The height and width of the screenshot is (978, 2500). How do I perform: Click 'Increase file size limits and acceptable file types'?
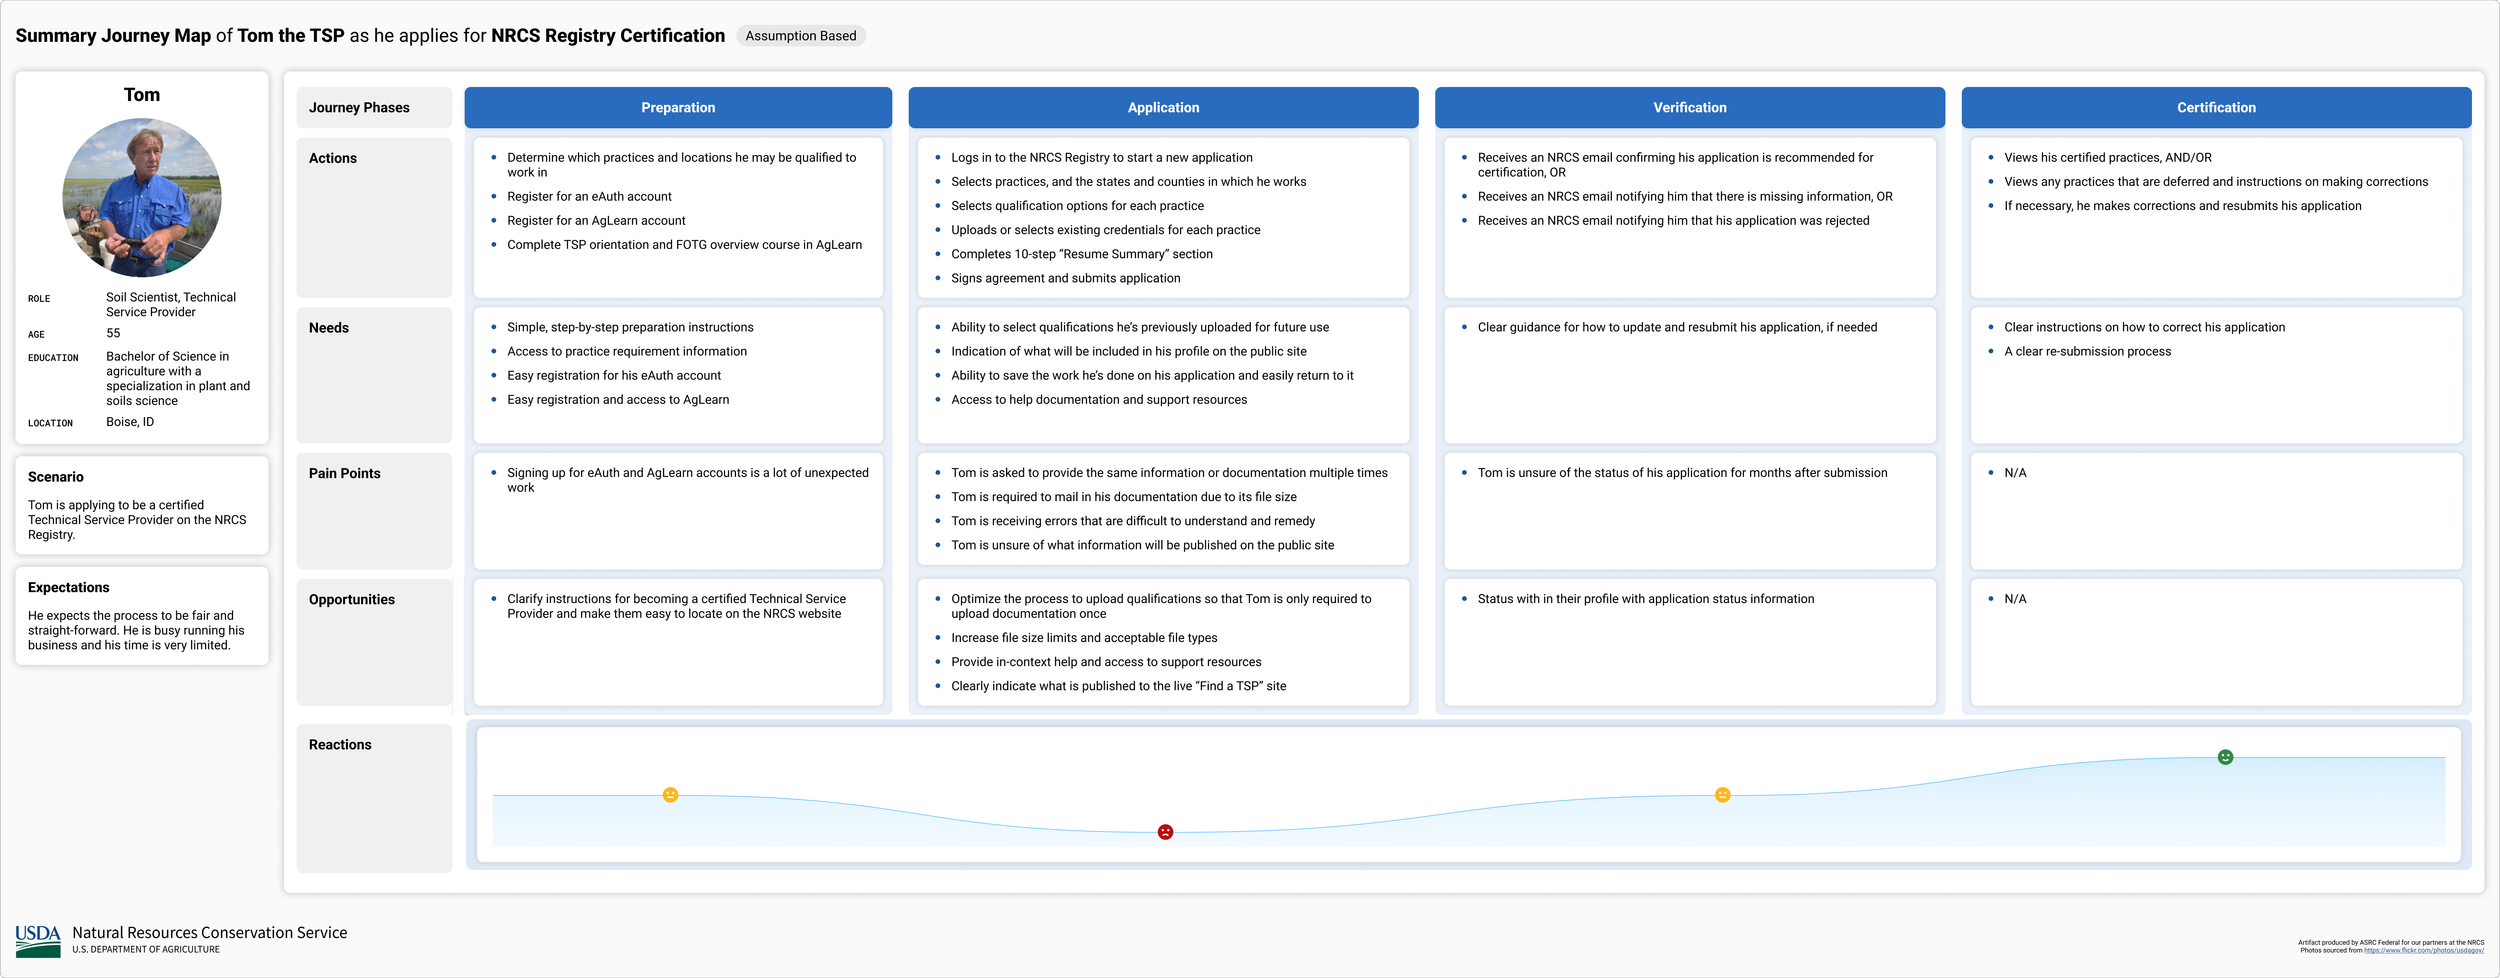tap(1084, 637)
